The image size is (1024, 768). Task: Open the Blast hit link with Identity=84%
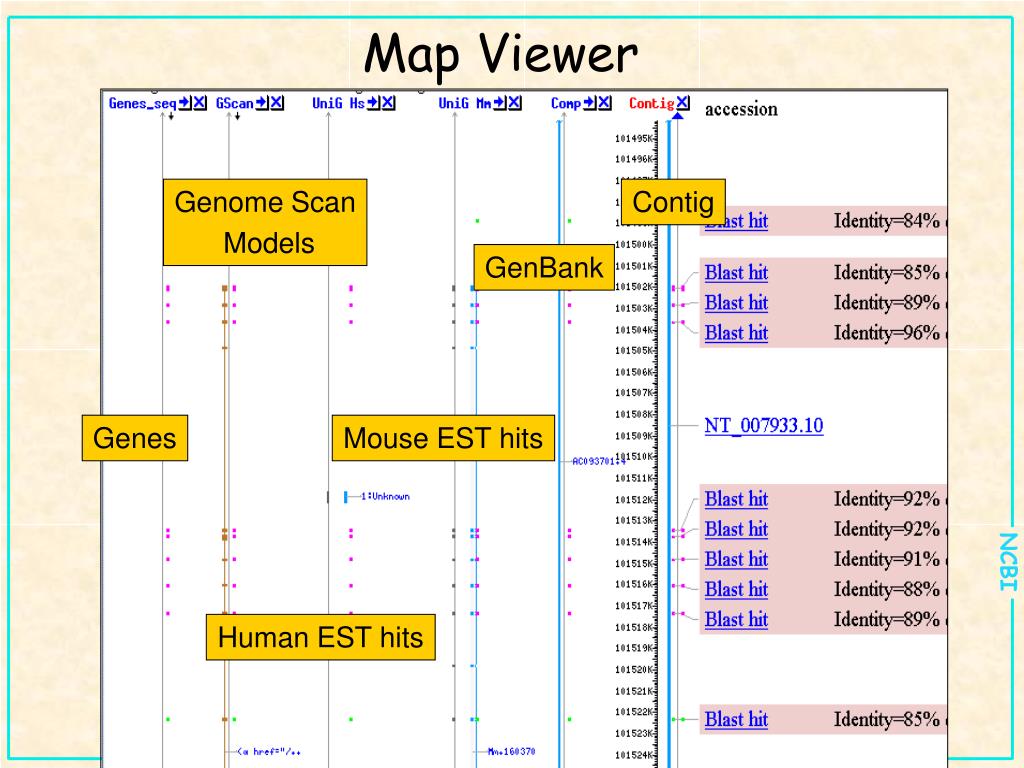[x=736, y=221]
